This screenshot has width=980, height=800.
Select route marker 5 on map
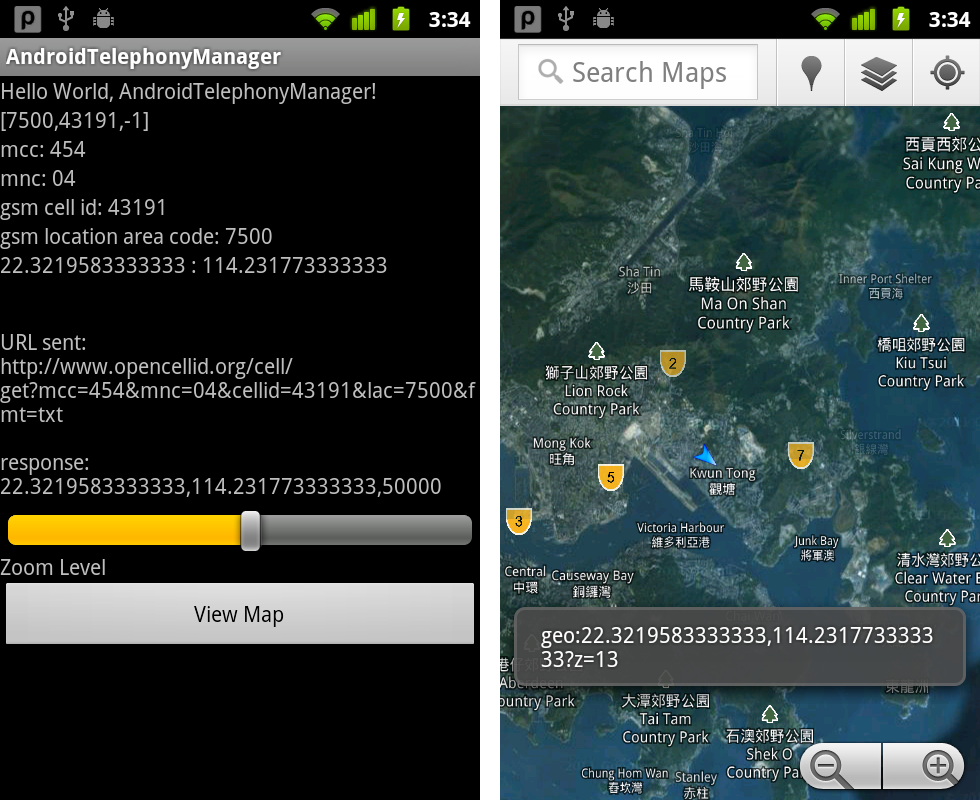point(611,478)
